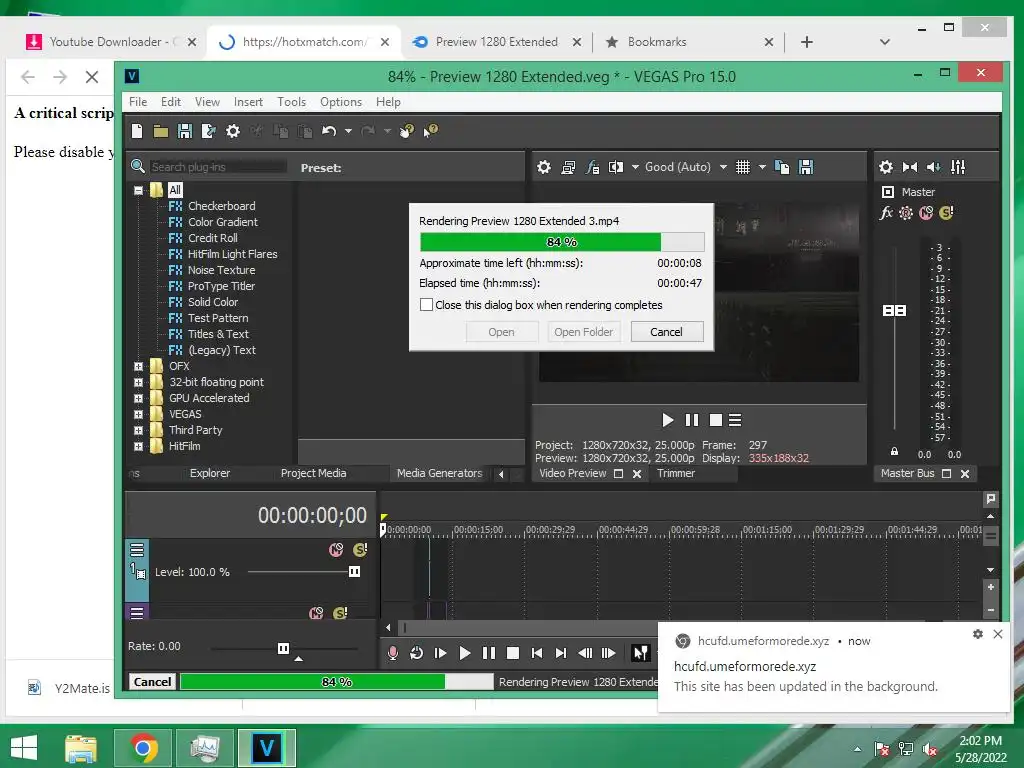Open a project with the folder icon
This screenshot has height=768, width=1024.
tap(161, 131)
